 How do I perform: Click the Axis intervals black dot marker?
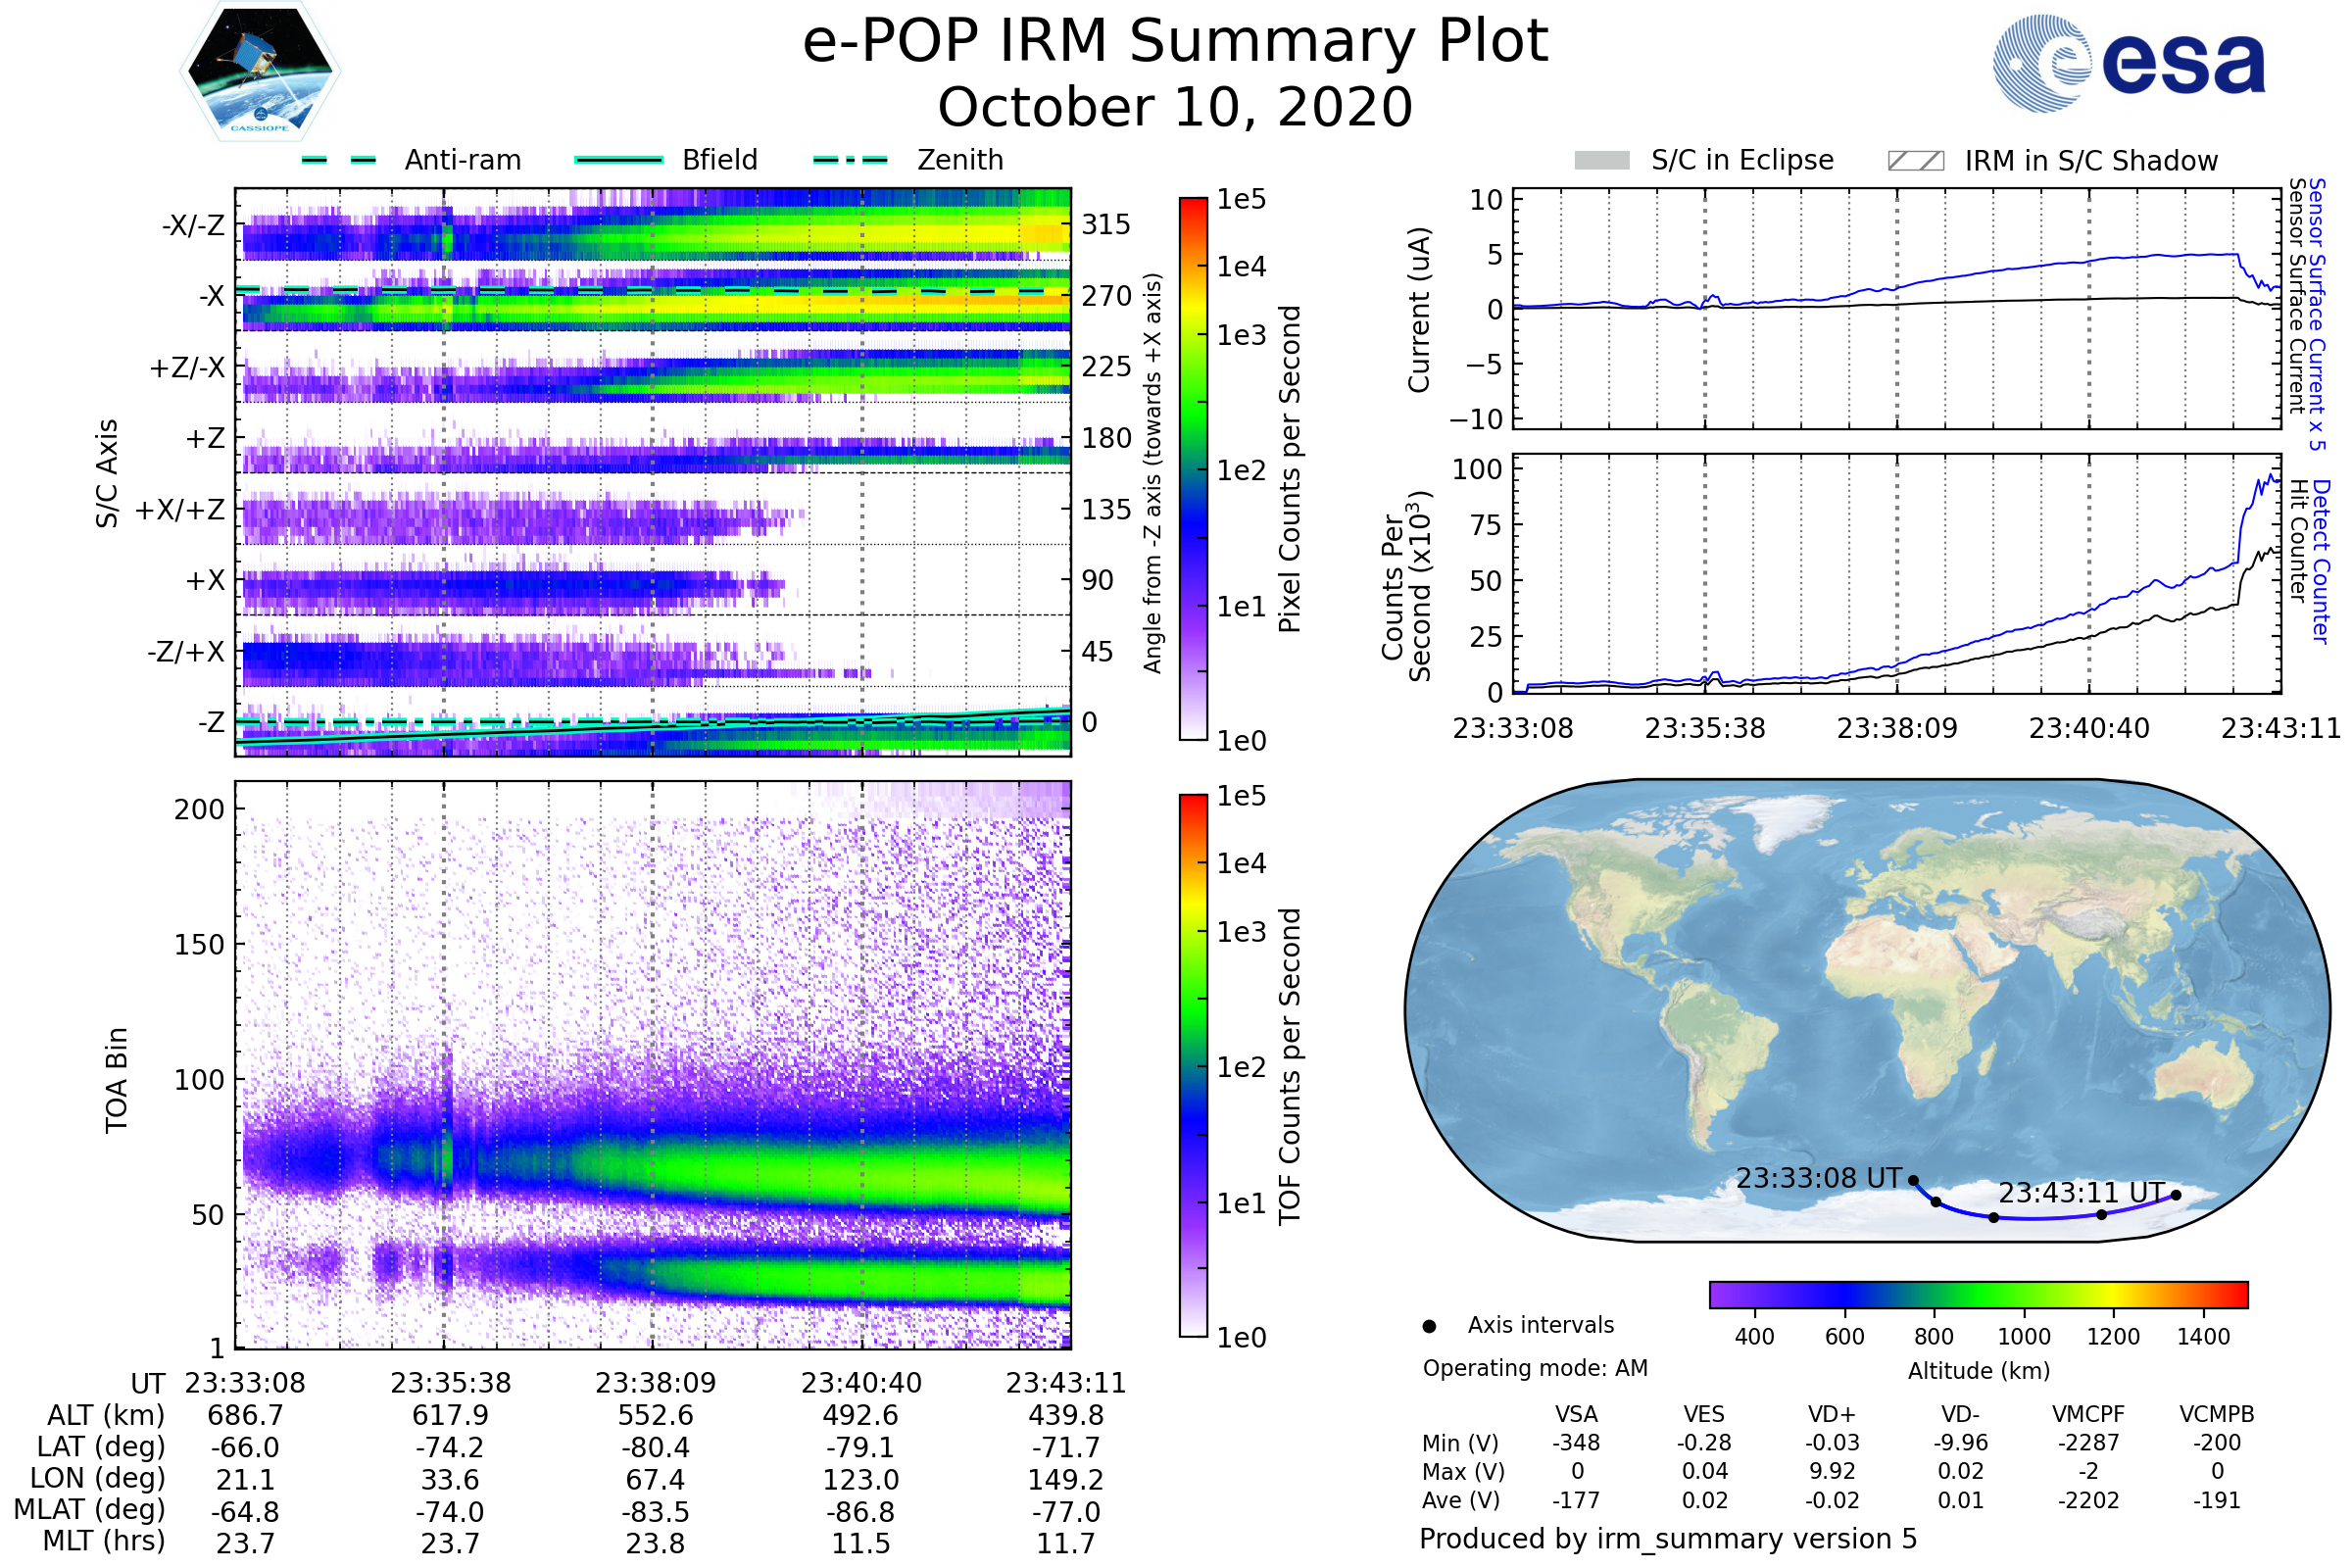tap(1430, 1327)
